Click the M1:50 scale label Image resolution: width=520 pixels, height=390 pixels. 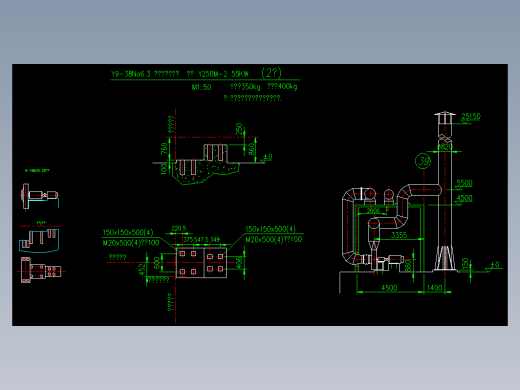[x=201, y=87]
